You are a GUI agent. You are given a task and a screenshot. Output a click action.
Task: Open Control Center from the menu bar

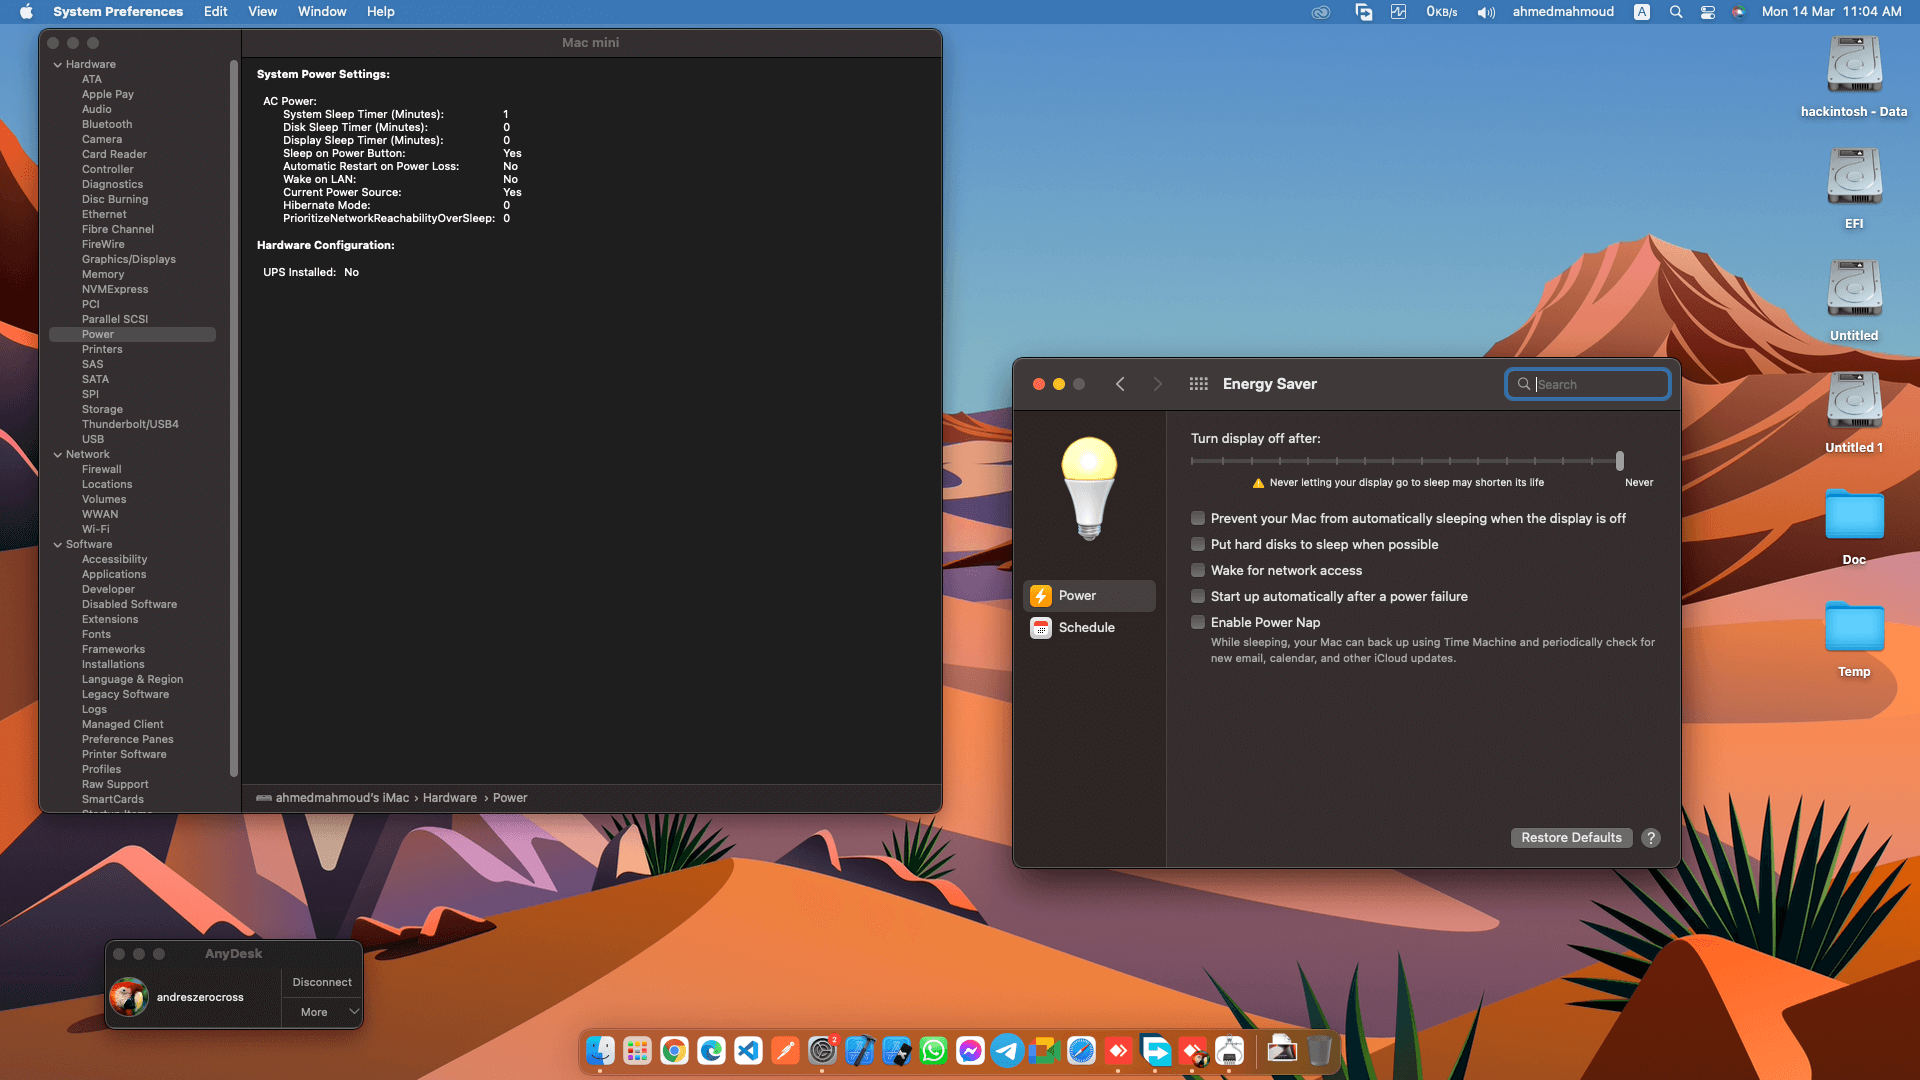pos(1708,12)
